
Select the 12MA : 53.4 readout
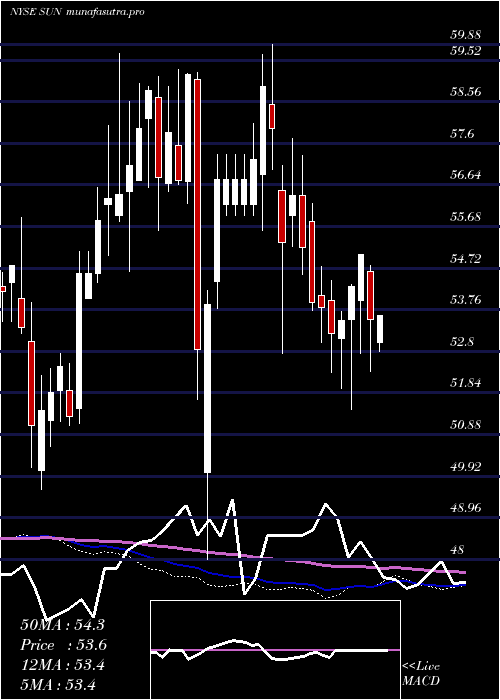point(62,665)
